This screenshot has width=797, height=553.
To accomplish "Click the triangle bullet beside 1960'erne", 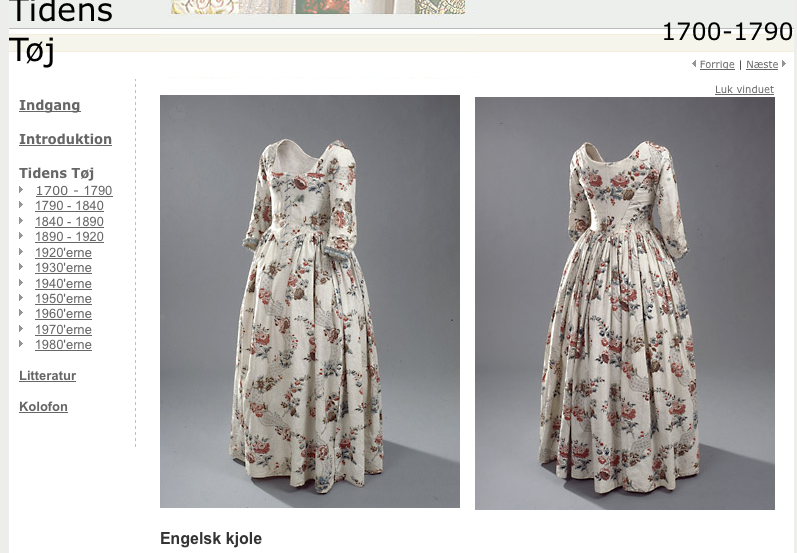I will 21,313.
